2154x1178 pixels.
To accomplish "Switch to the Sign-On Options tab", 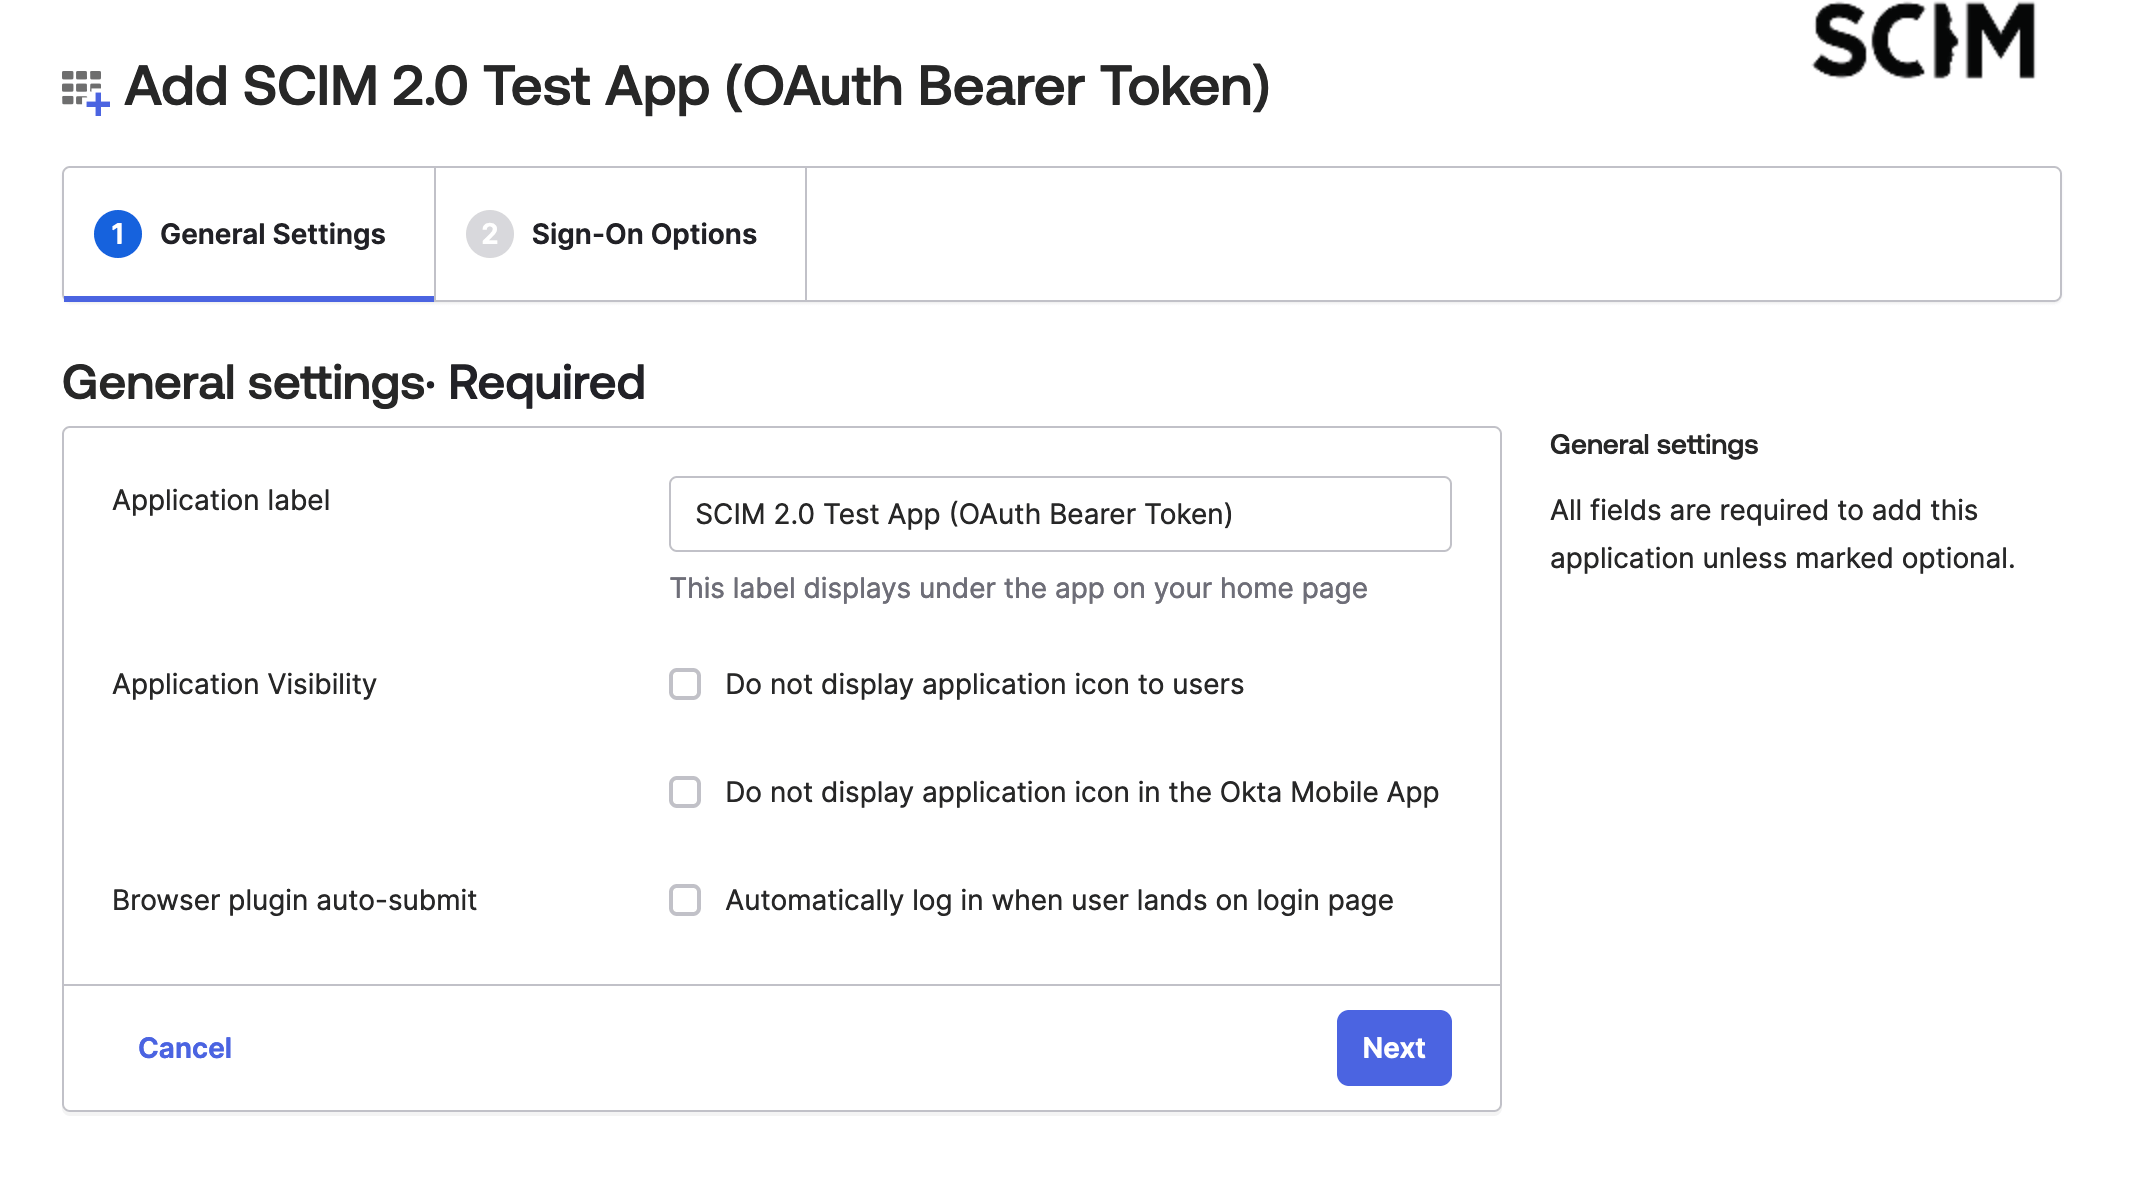I will click(643, 234).
